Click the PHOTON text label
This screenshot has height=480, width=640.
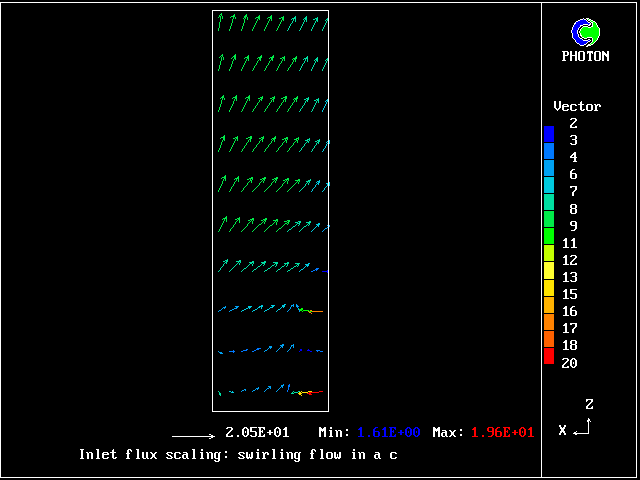(x=585, y=57)
